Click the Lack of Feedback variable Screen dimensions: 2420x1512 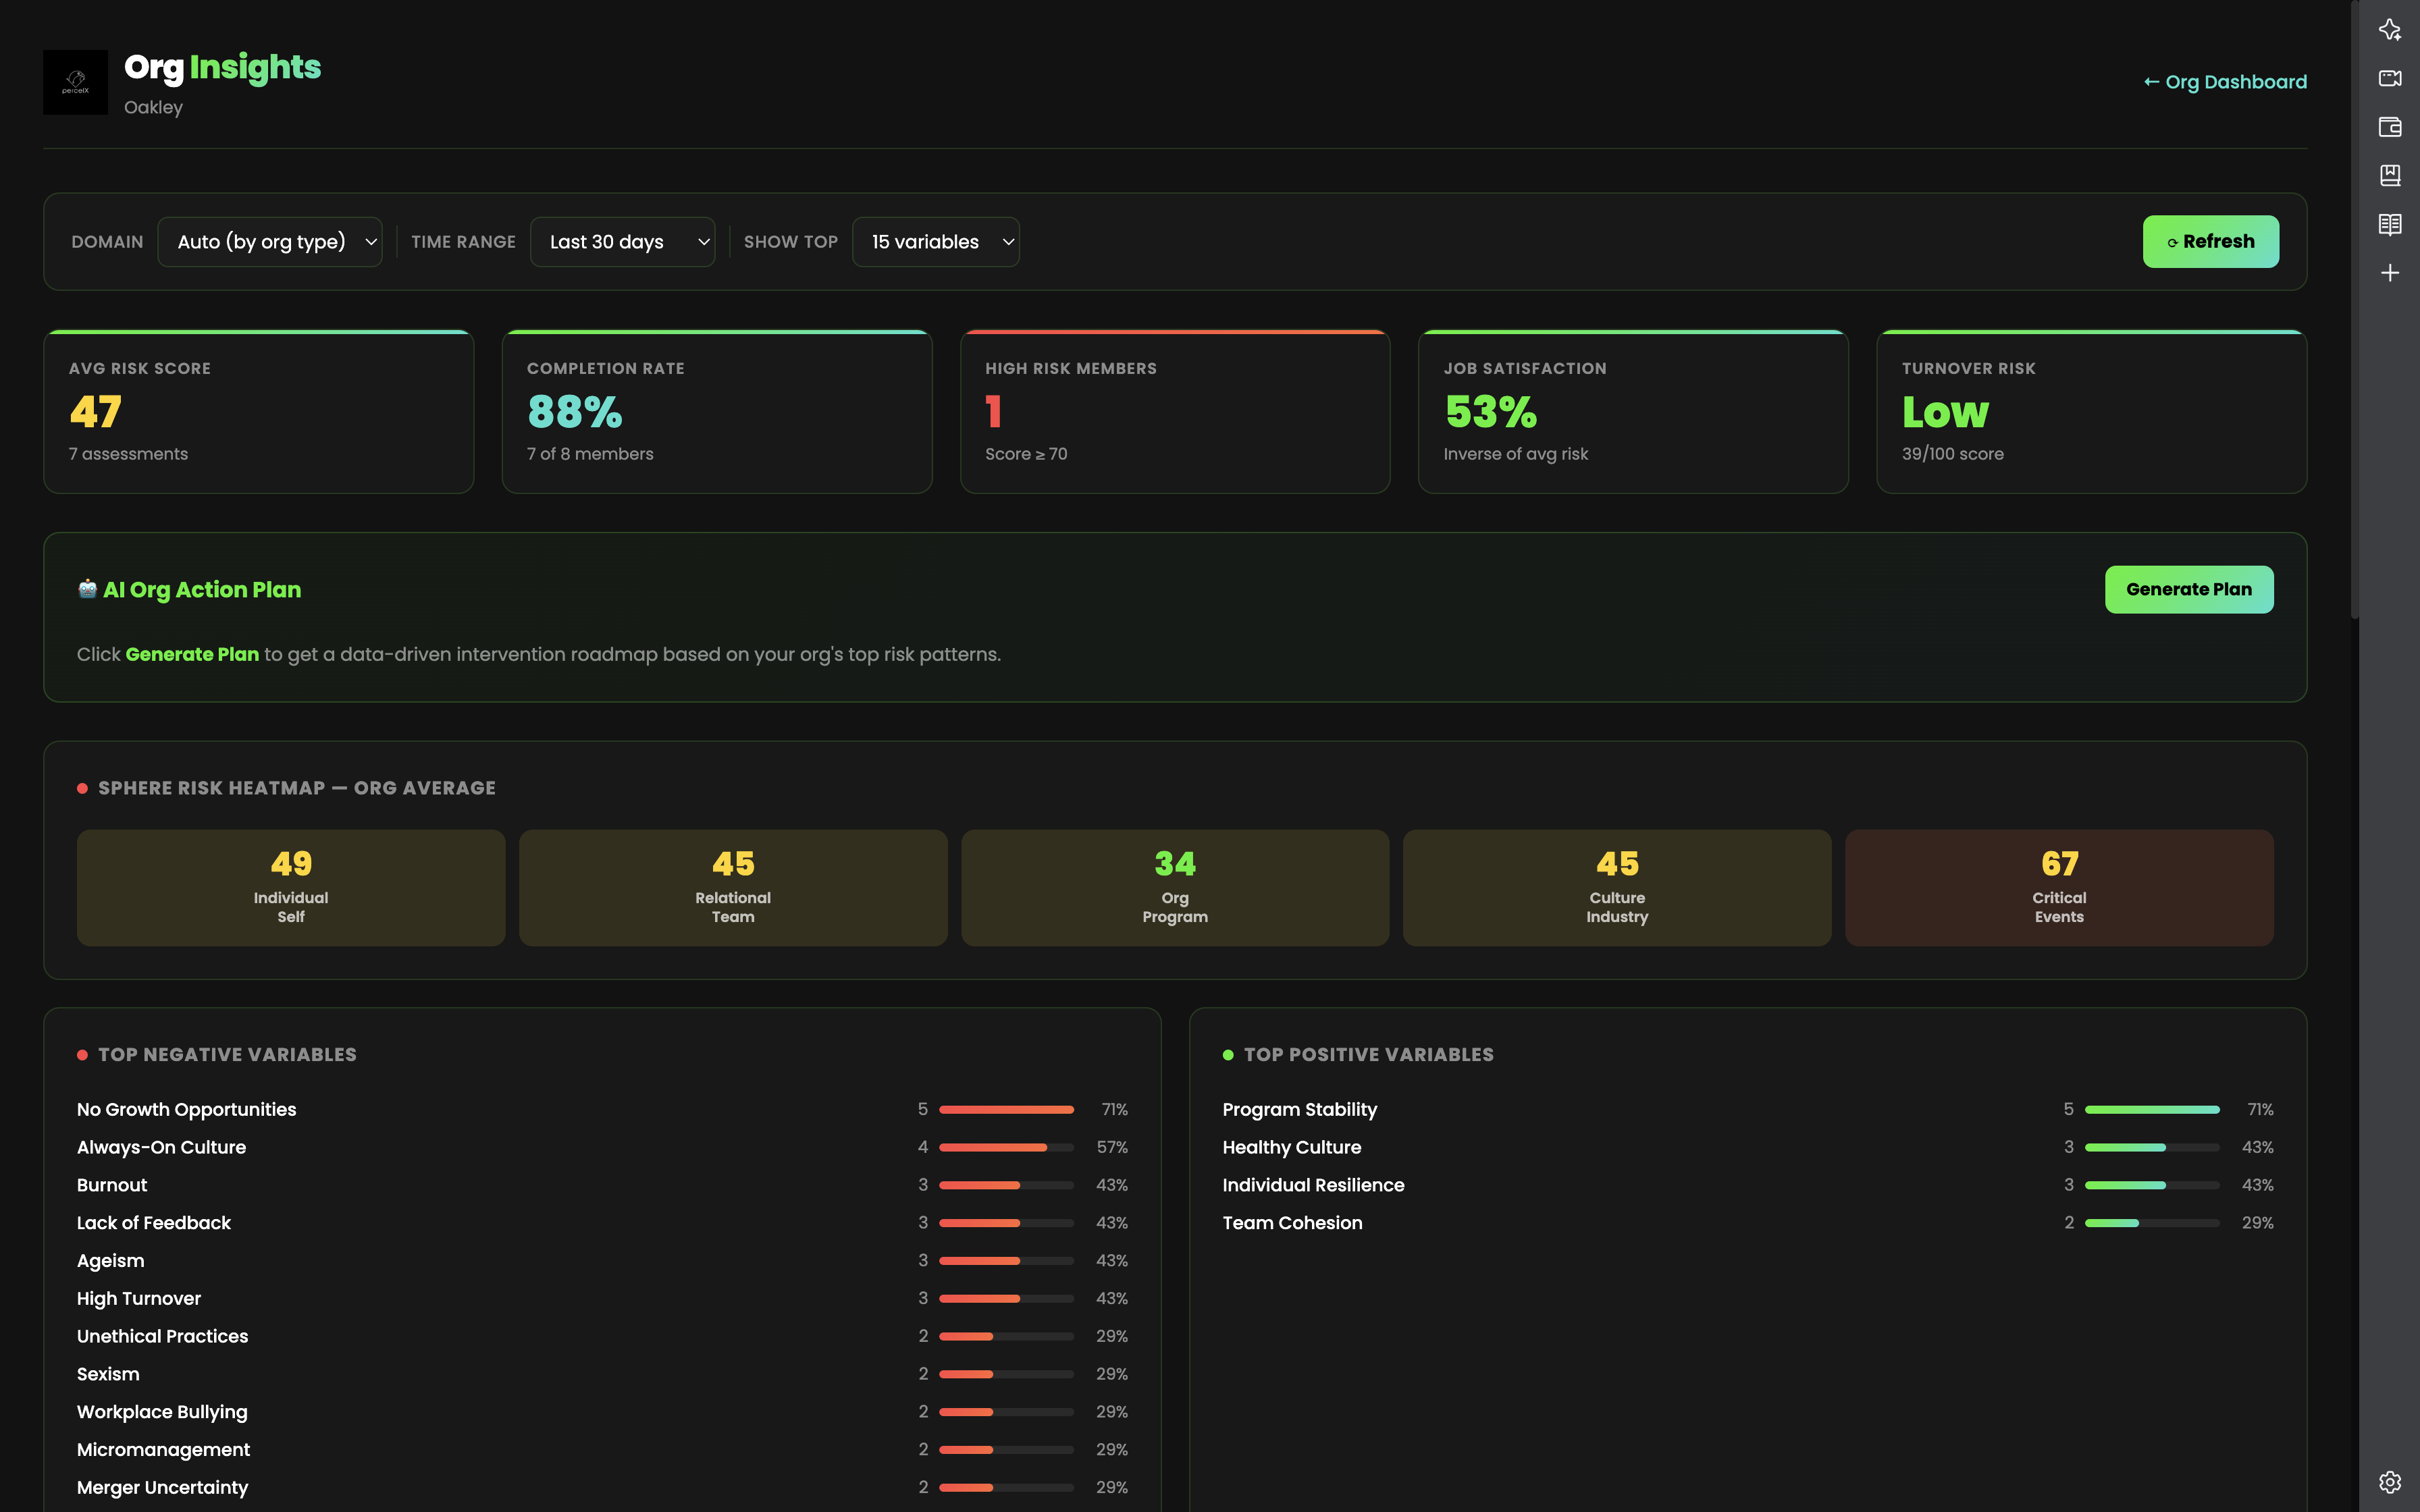pyautogui.click(x=153, y=1223)
